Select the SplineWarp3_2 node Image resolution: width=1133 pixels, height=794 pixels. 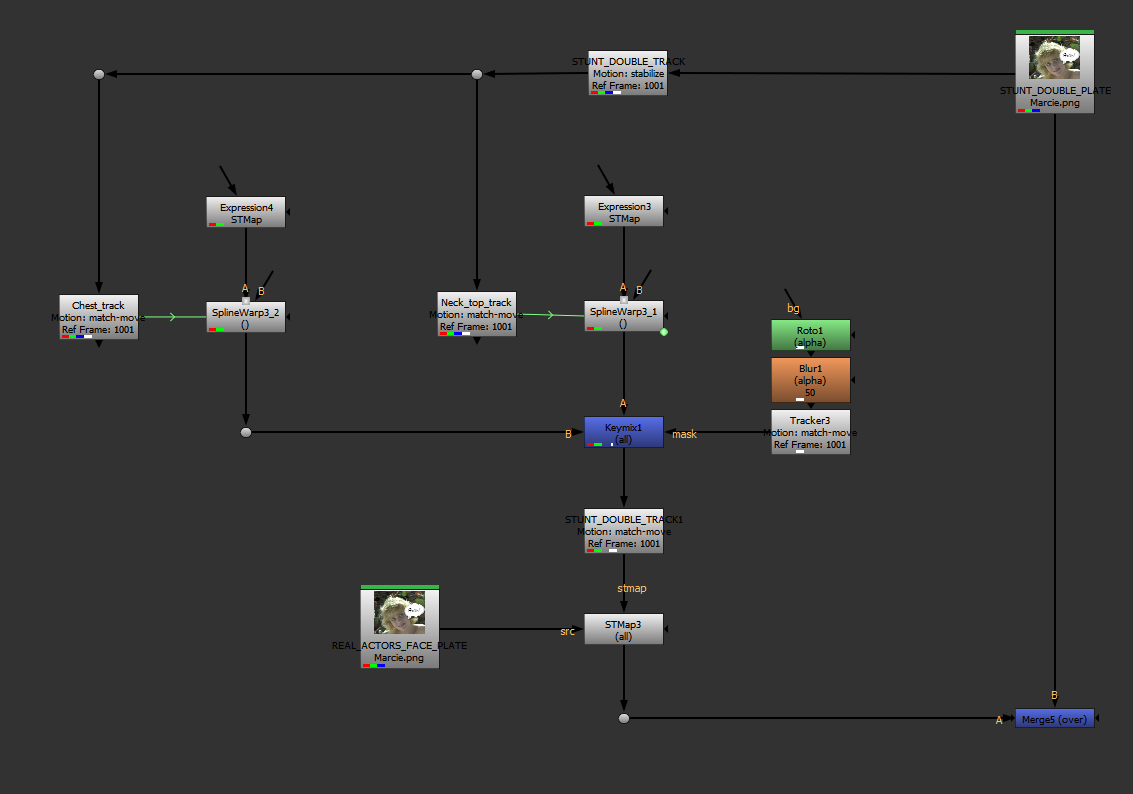coord(245,315)
